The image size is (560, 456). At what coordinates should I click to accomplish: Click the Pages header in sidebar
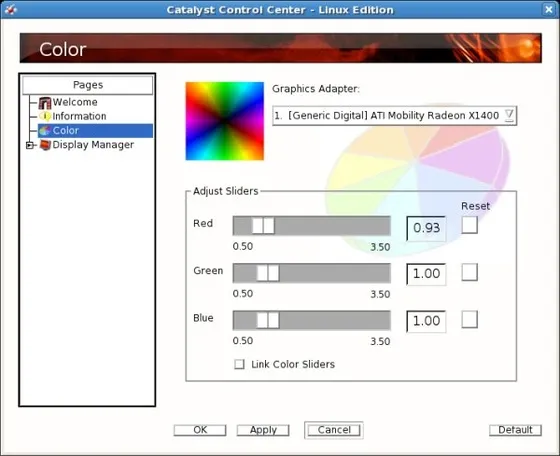point(88,85)
